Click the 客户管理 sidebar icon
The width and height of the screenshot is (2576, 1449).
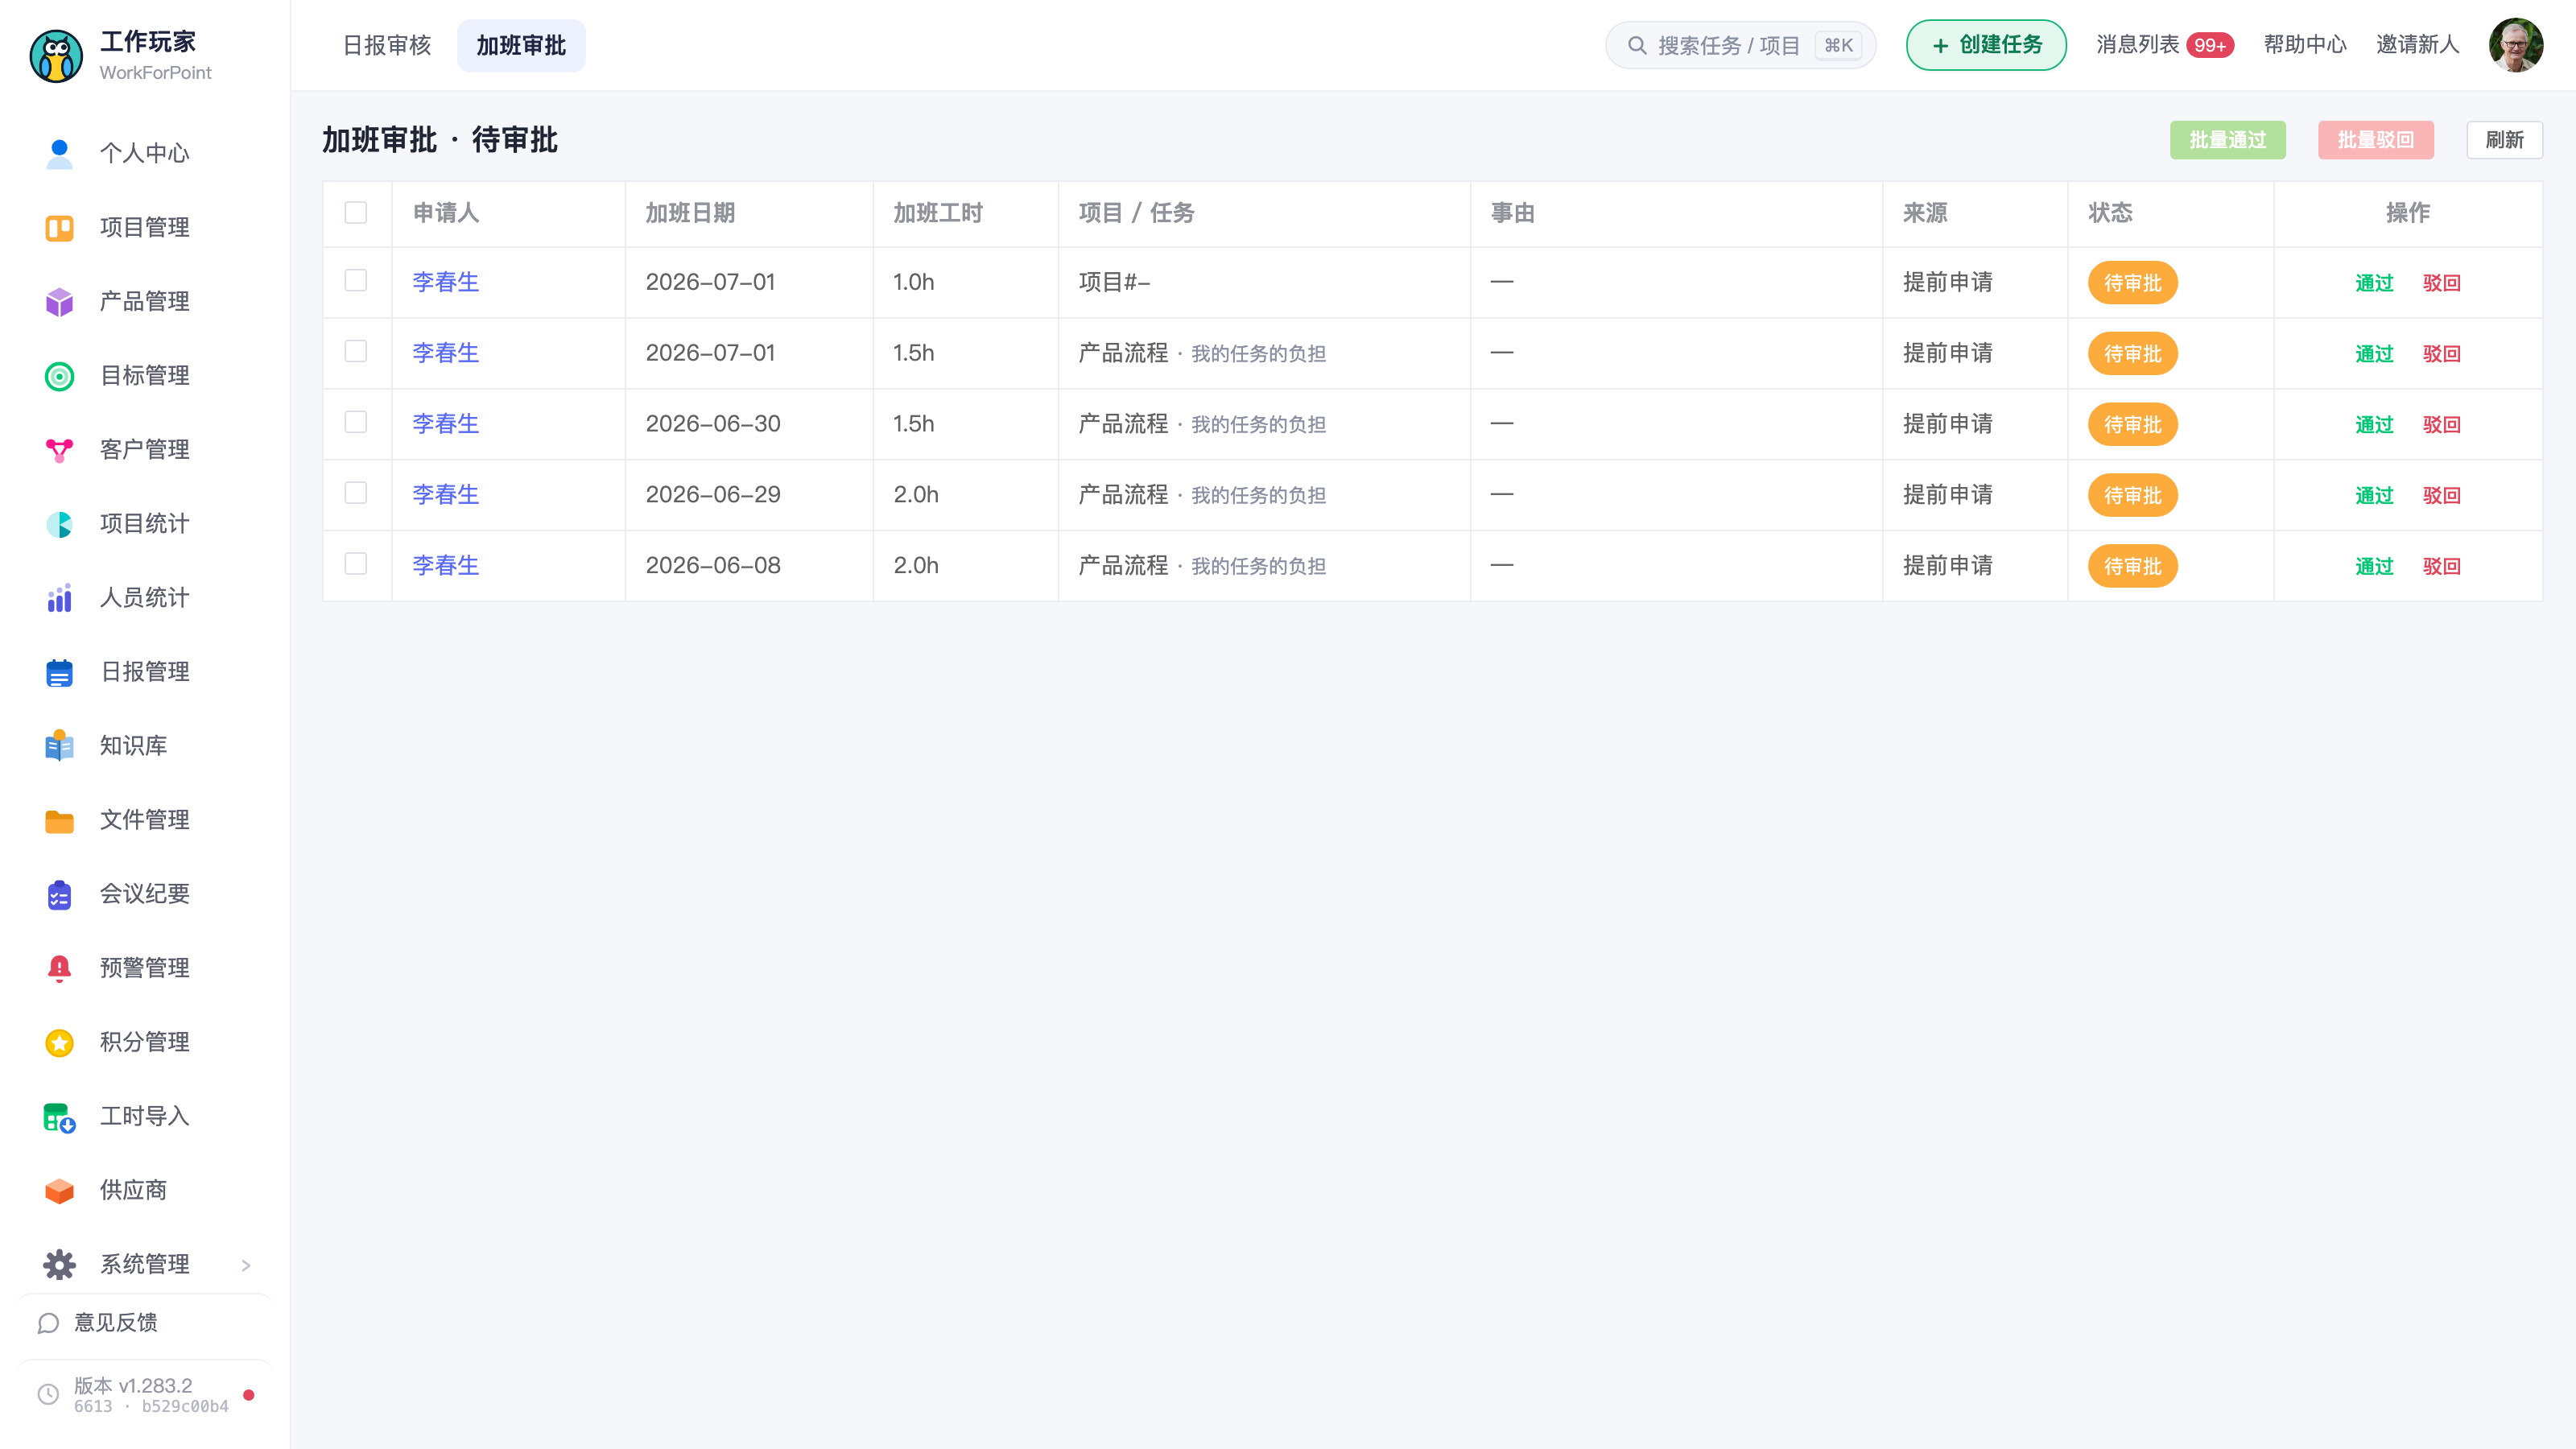pos(59,450)
